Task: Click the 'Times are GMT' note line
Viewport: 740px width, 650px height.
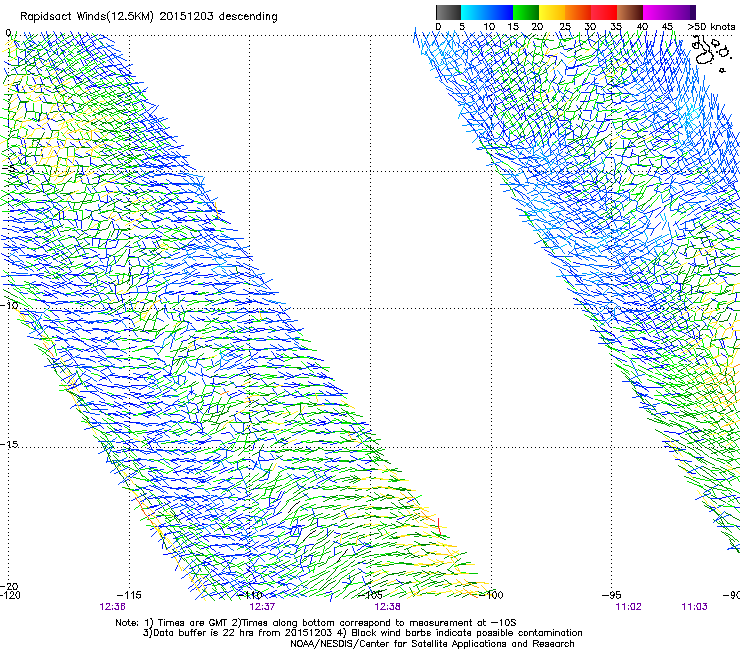Action: [316, 623]
